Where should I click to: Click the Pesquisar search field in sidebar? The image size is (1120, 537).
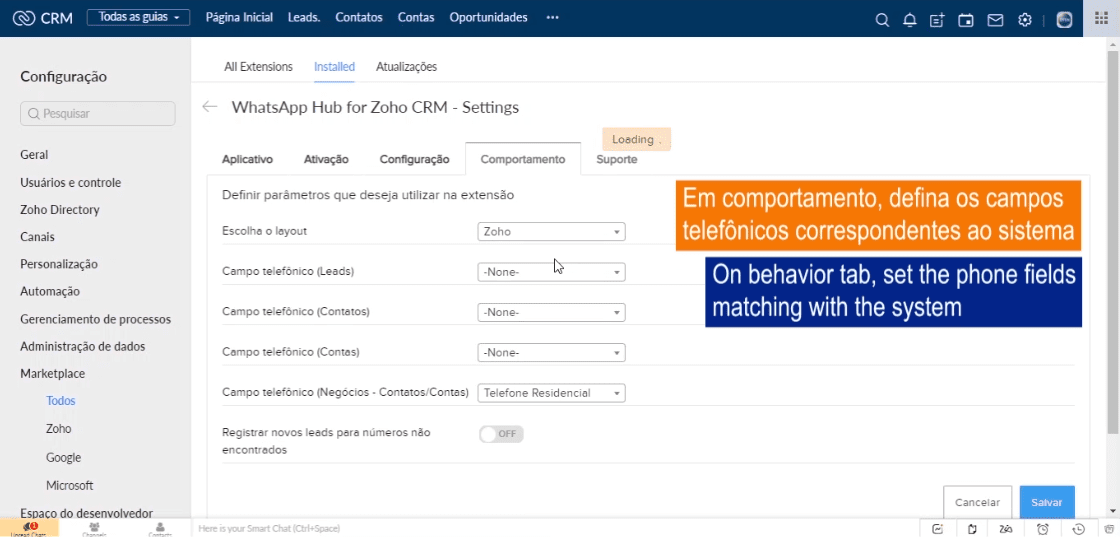point(98,114)
